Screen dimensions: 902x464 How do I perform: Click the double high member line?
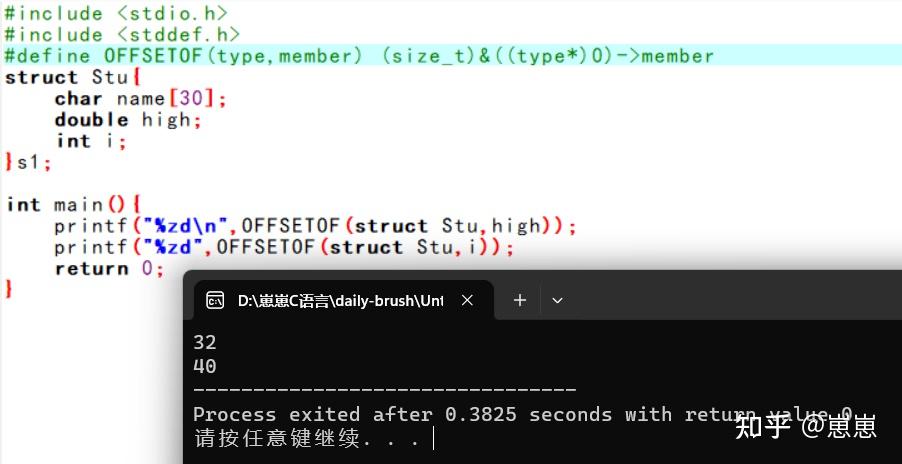pos(128,120)
